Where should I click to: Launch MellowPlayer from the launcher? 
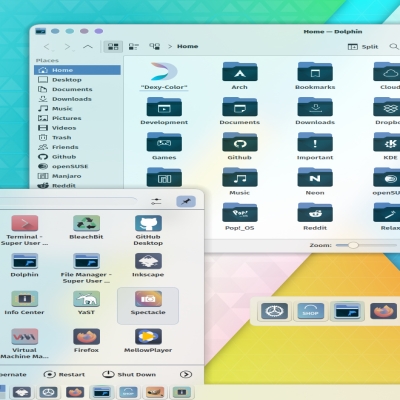click(148, 340)
